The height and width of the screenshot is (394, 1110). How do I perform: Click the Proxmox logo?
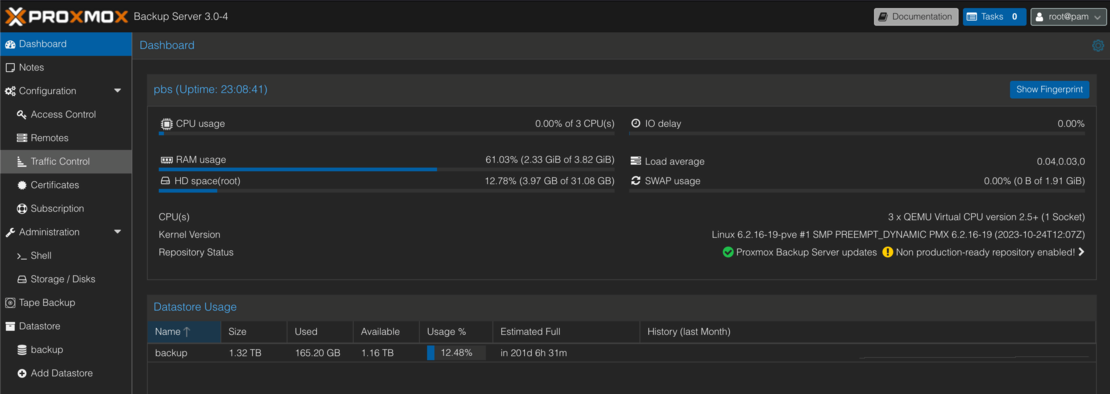67,16
